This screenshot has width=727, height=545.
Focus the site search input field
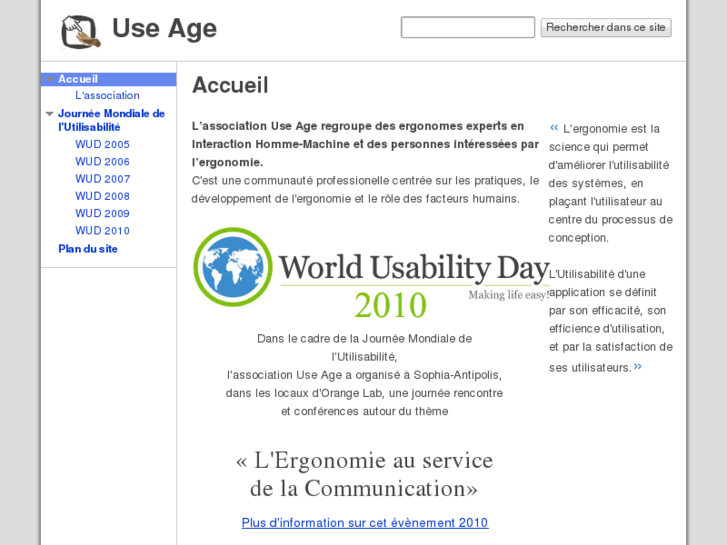pyautogui.click(x=467, y=27)
